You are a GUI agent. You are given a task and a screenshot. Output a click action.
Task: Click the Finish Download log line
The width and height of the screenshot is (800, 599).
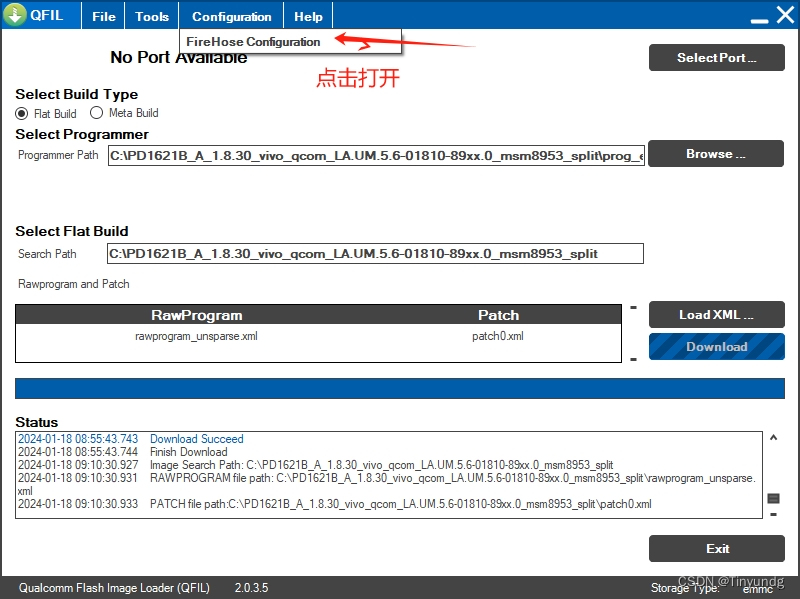(x=188, y=452)
